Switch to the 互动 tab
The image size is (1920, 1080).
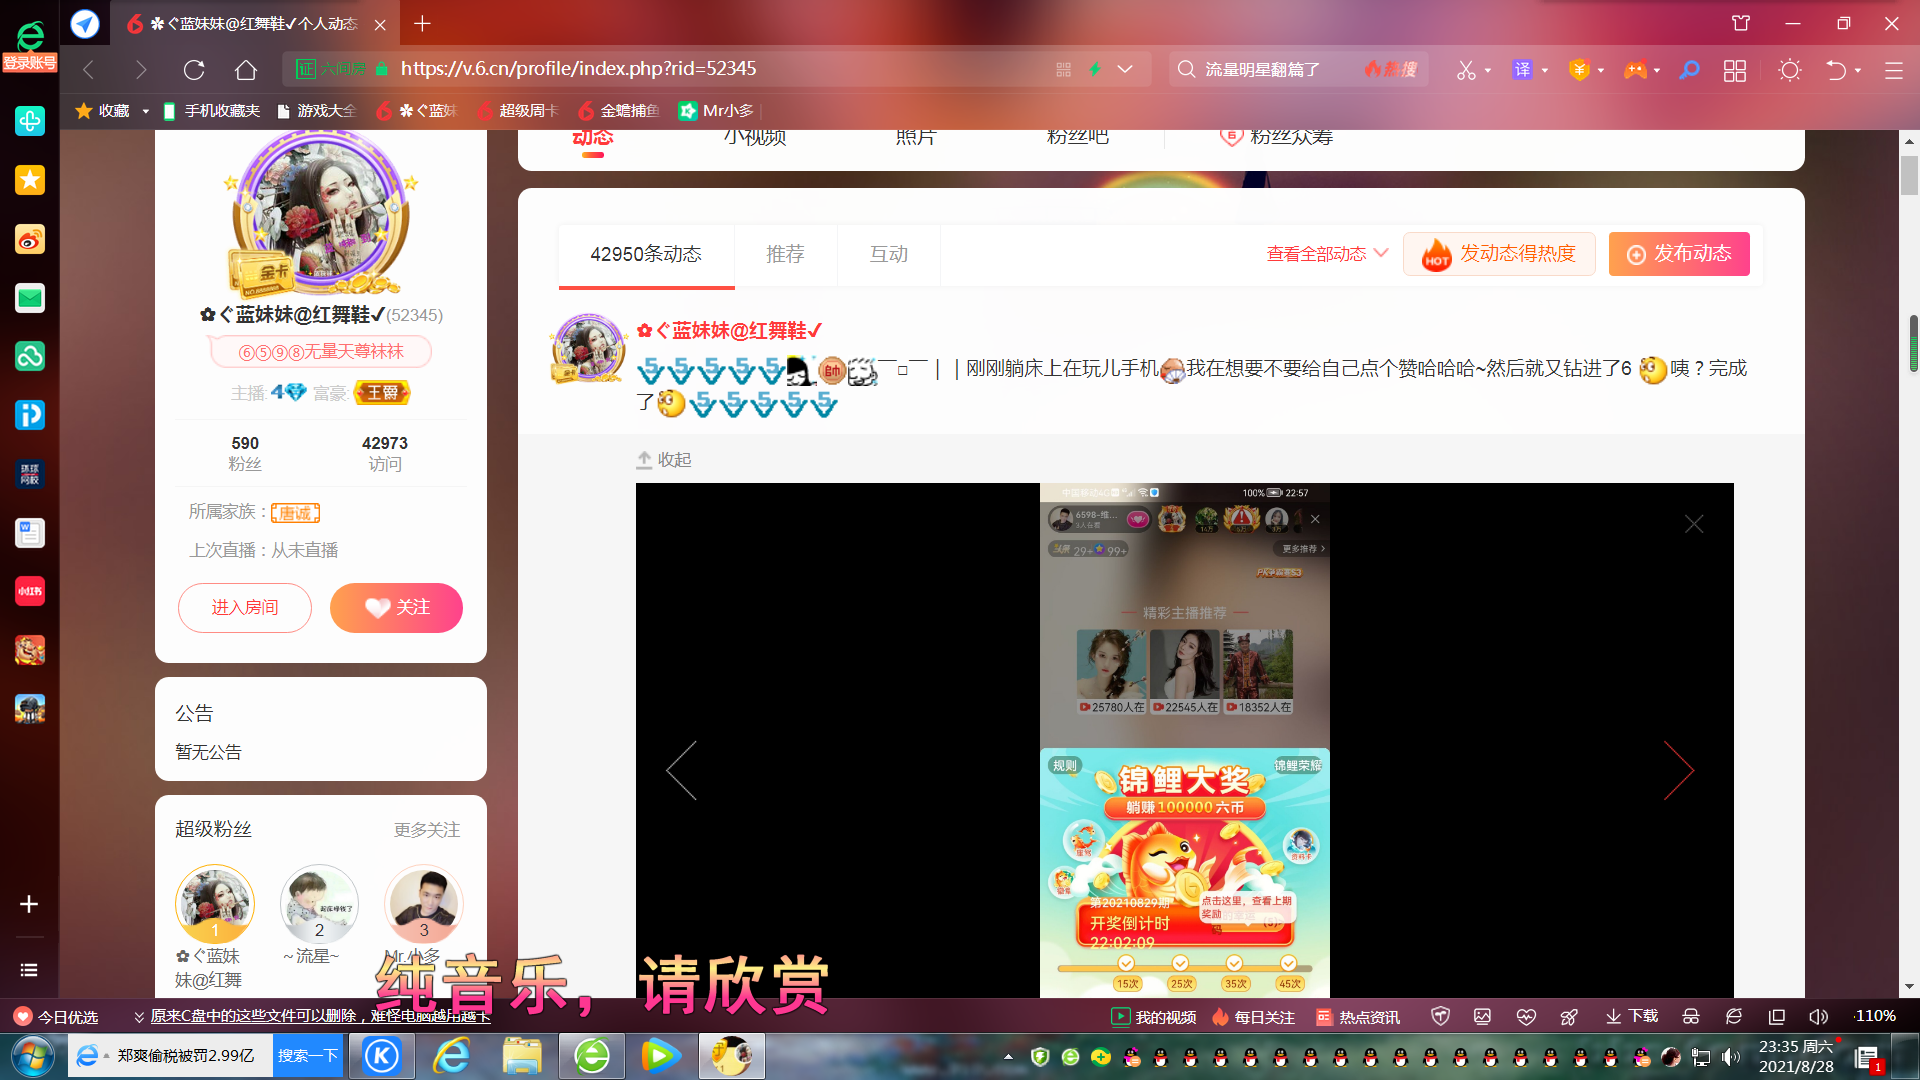[x=889, y=255]
